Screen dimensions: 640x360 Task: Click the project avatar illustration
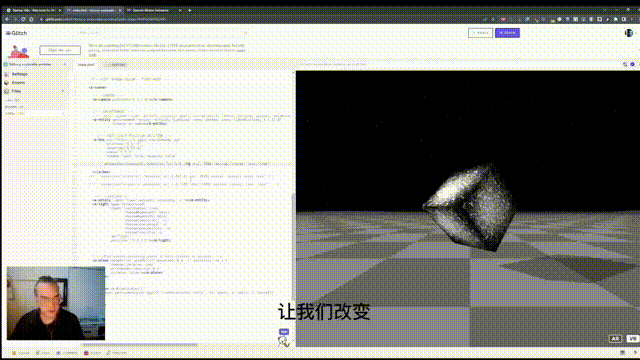tap(18, 51)
